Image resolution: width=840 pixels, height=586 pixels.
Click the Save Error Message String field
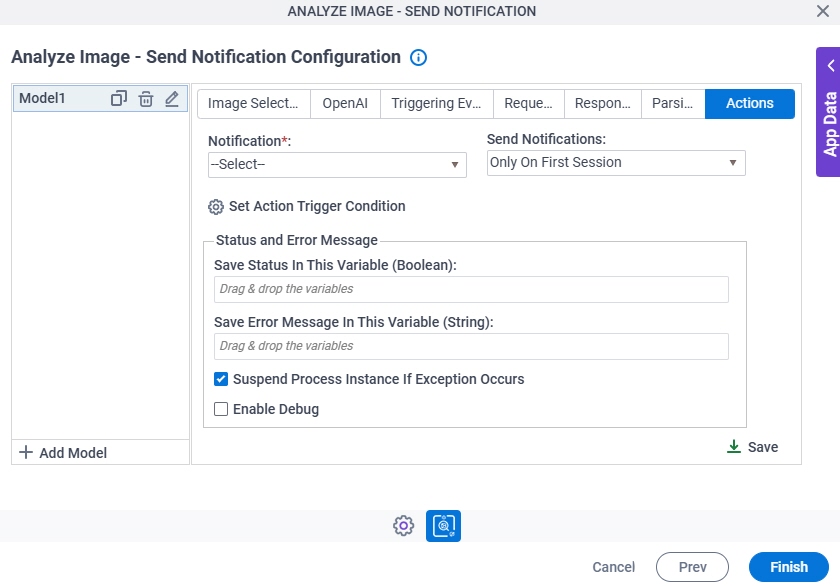471,346
